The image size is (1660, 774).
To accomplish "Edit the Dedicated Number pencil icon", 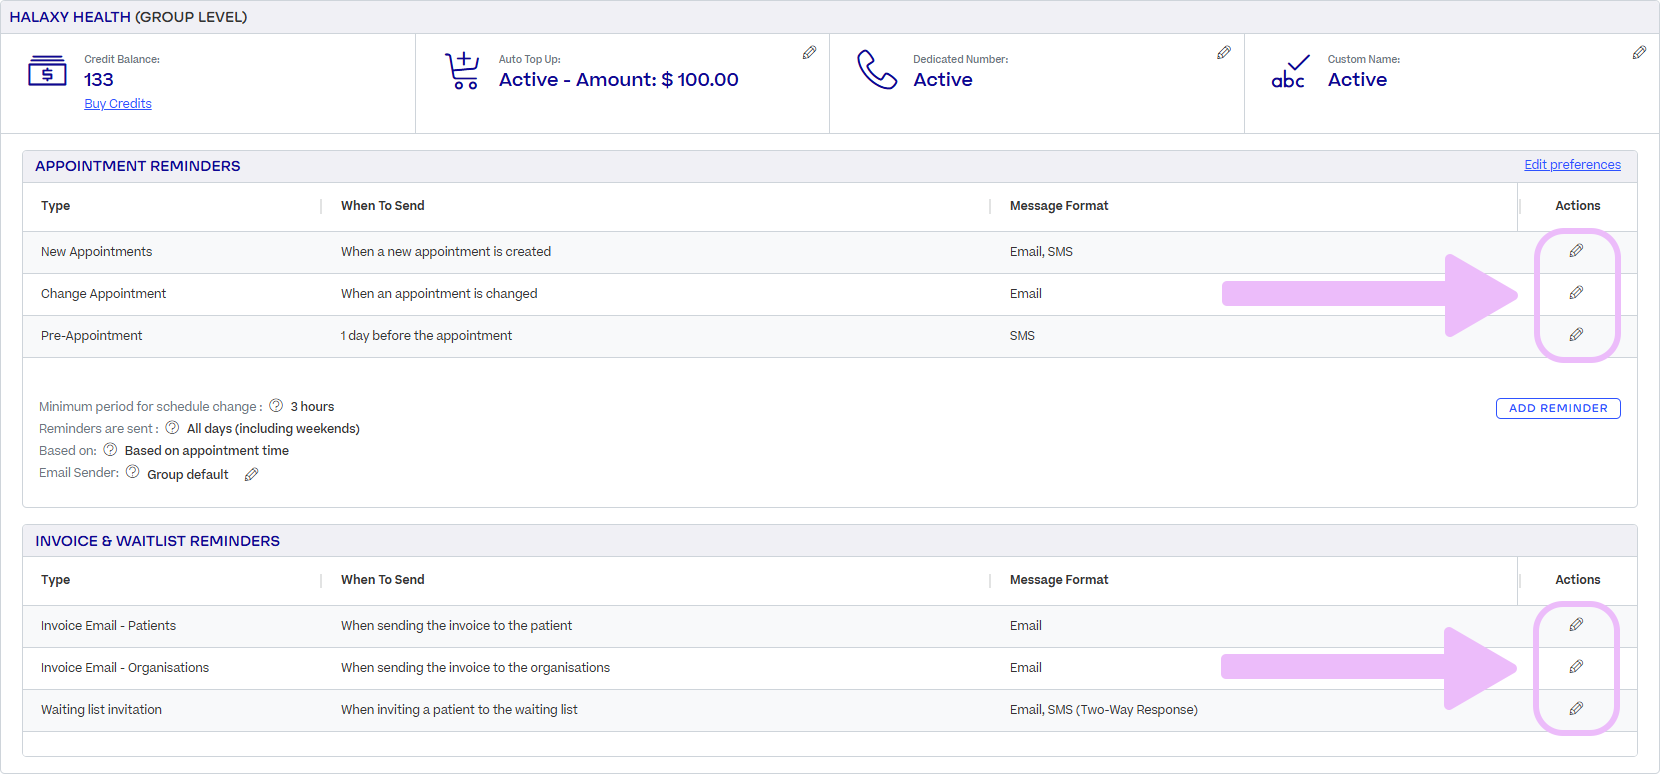I will [1223, 53].
